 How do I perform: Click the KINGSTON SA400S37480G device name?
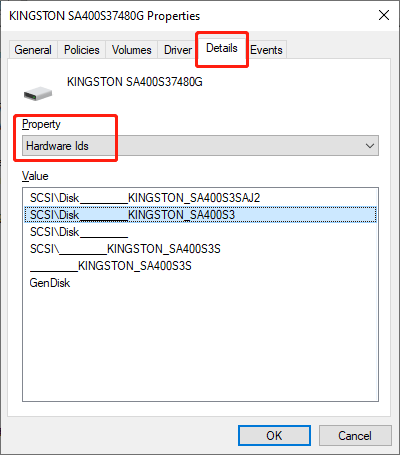click(135, 82)
